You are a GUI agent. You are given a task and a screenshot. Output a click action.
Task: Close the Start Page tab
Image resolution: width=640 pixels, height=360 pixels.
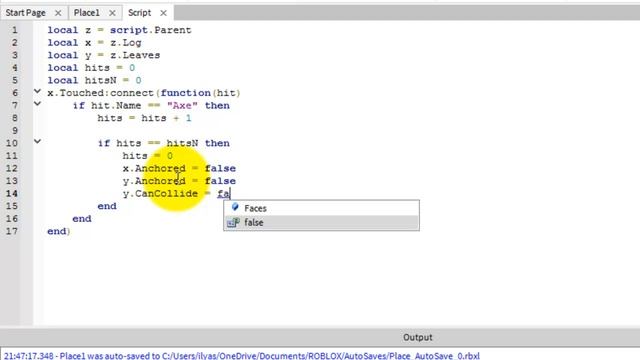click(58, 13)
